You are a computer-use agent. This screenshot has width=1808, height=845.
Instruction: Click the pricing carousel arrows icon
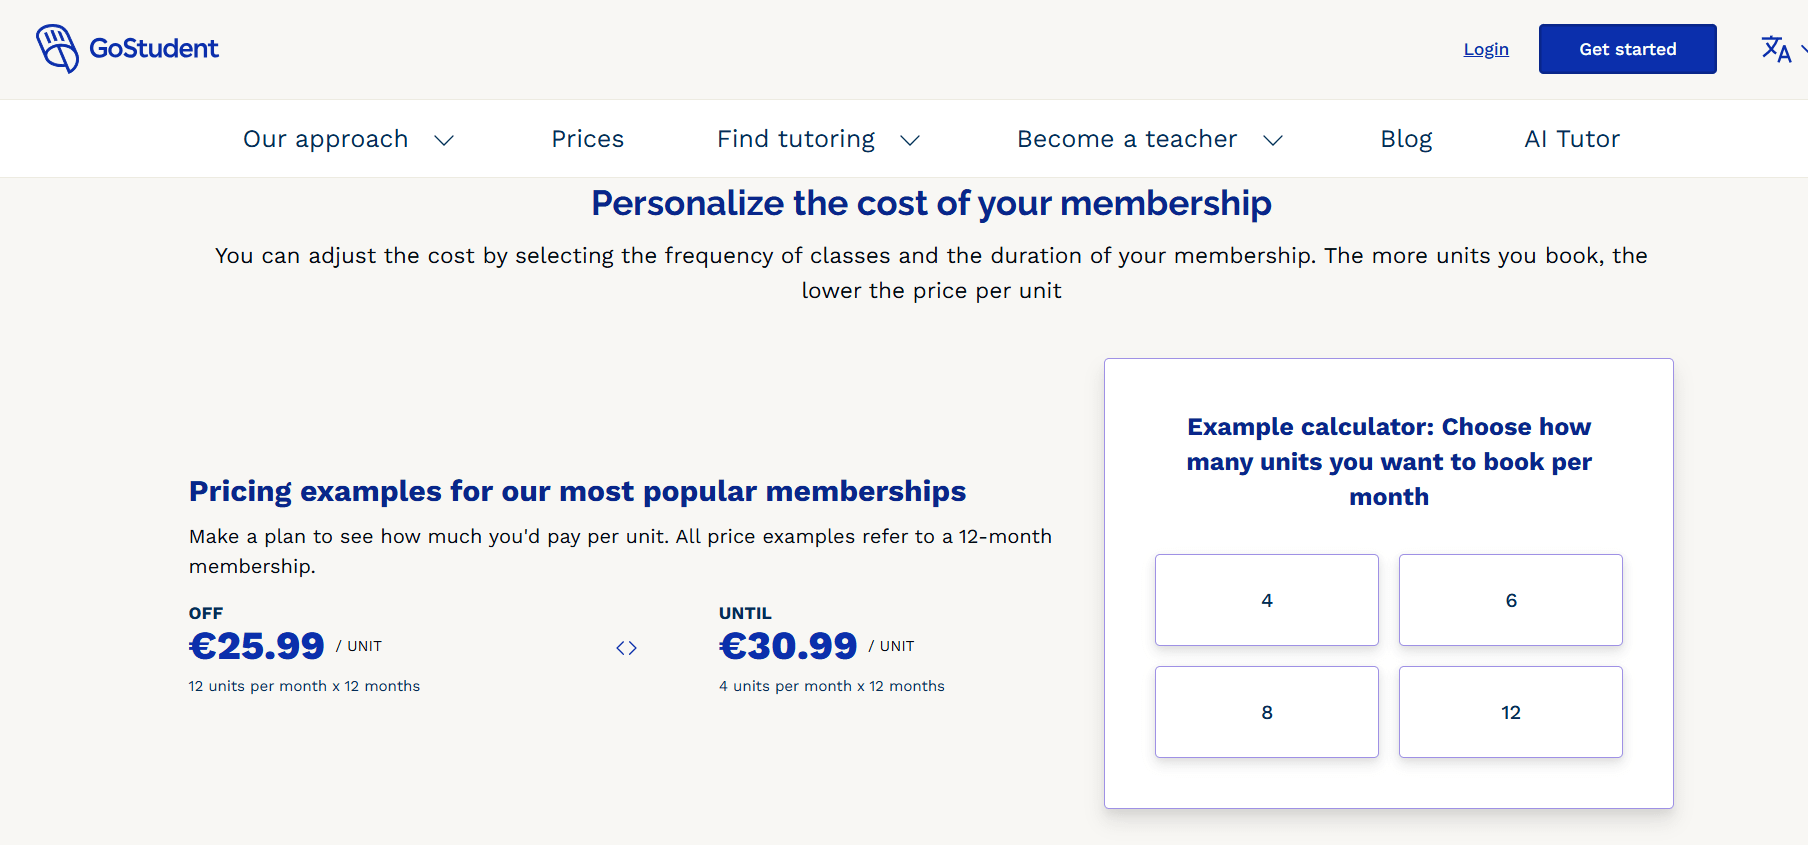click(627, 648)
